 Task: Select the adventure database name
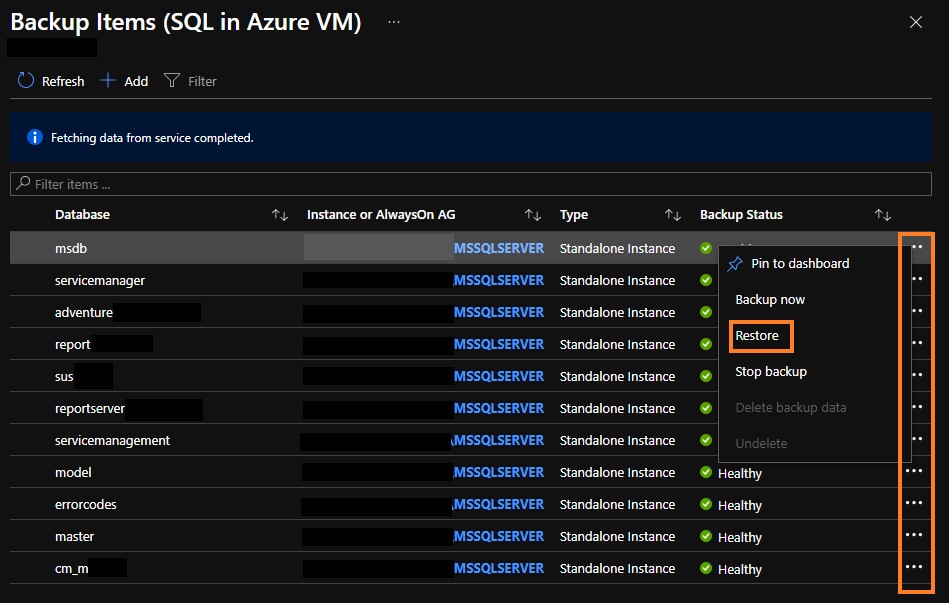84,312
